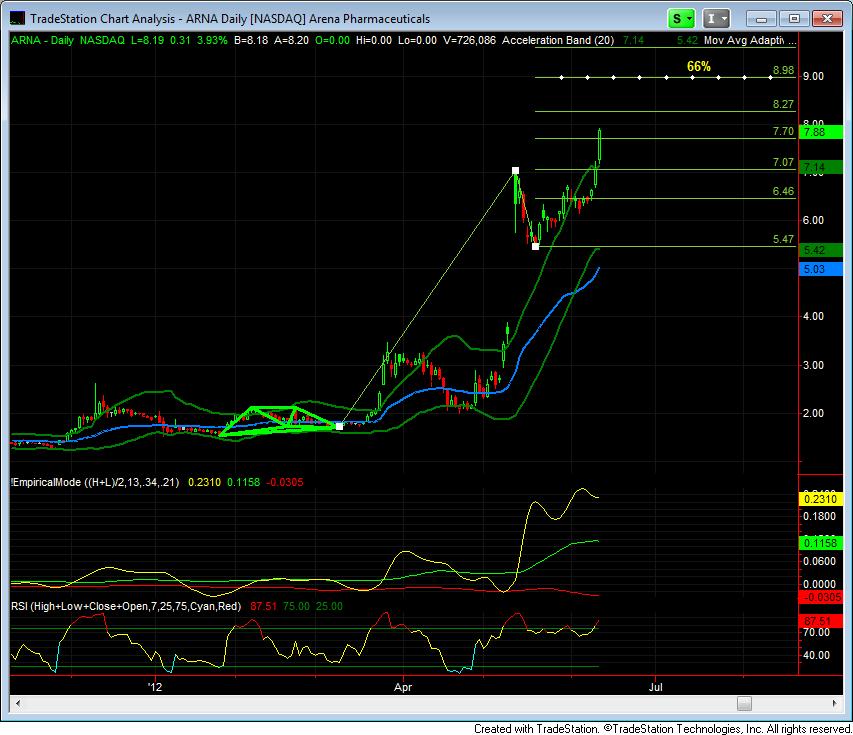Click the green 25.00 RSI oversold value

(x=329, y=606)
